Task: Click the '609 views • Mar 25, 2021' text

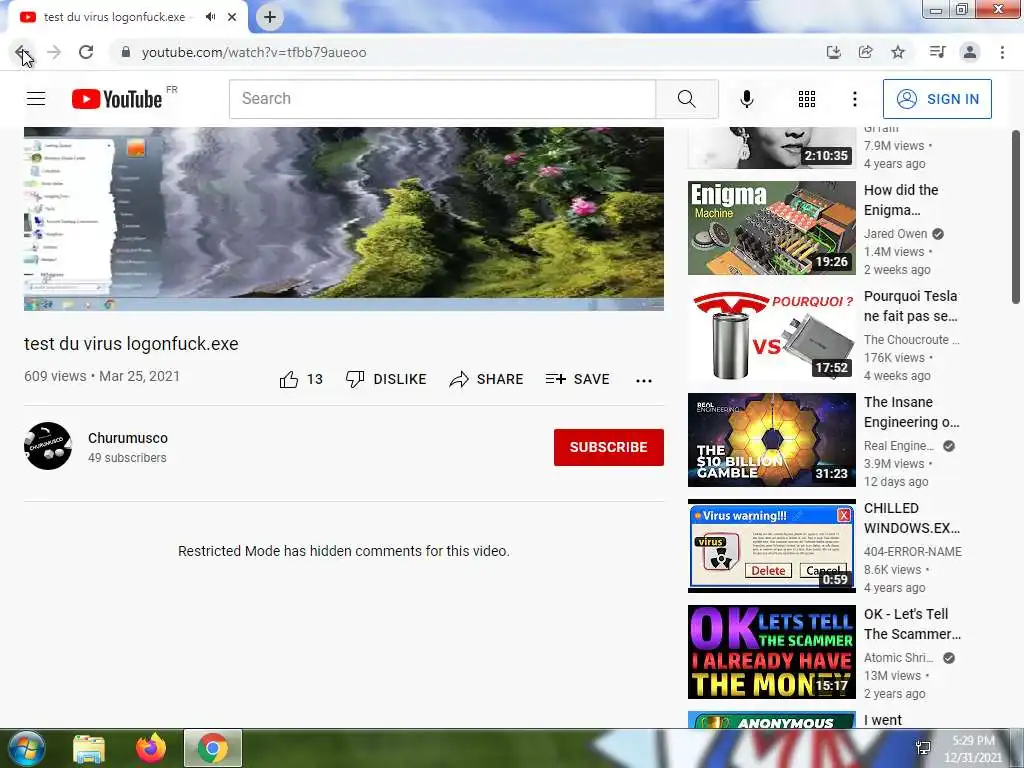Action: pos(102,376)
